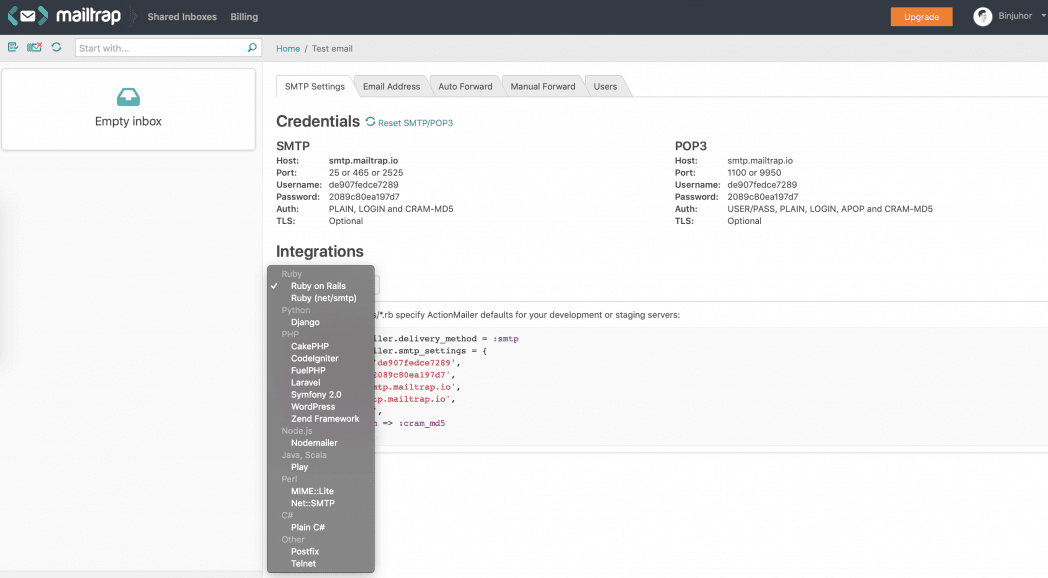Click POP3 host value smtp.mailtrap.io
1048x578 pixels.
point(760,160)
